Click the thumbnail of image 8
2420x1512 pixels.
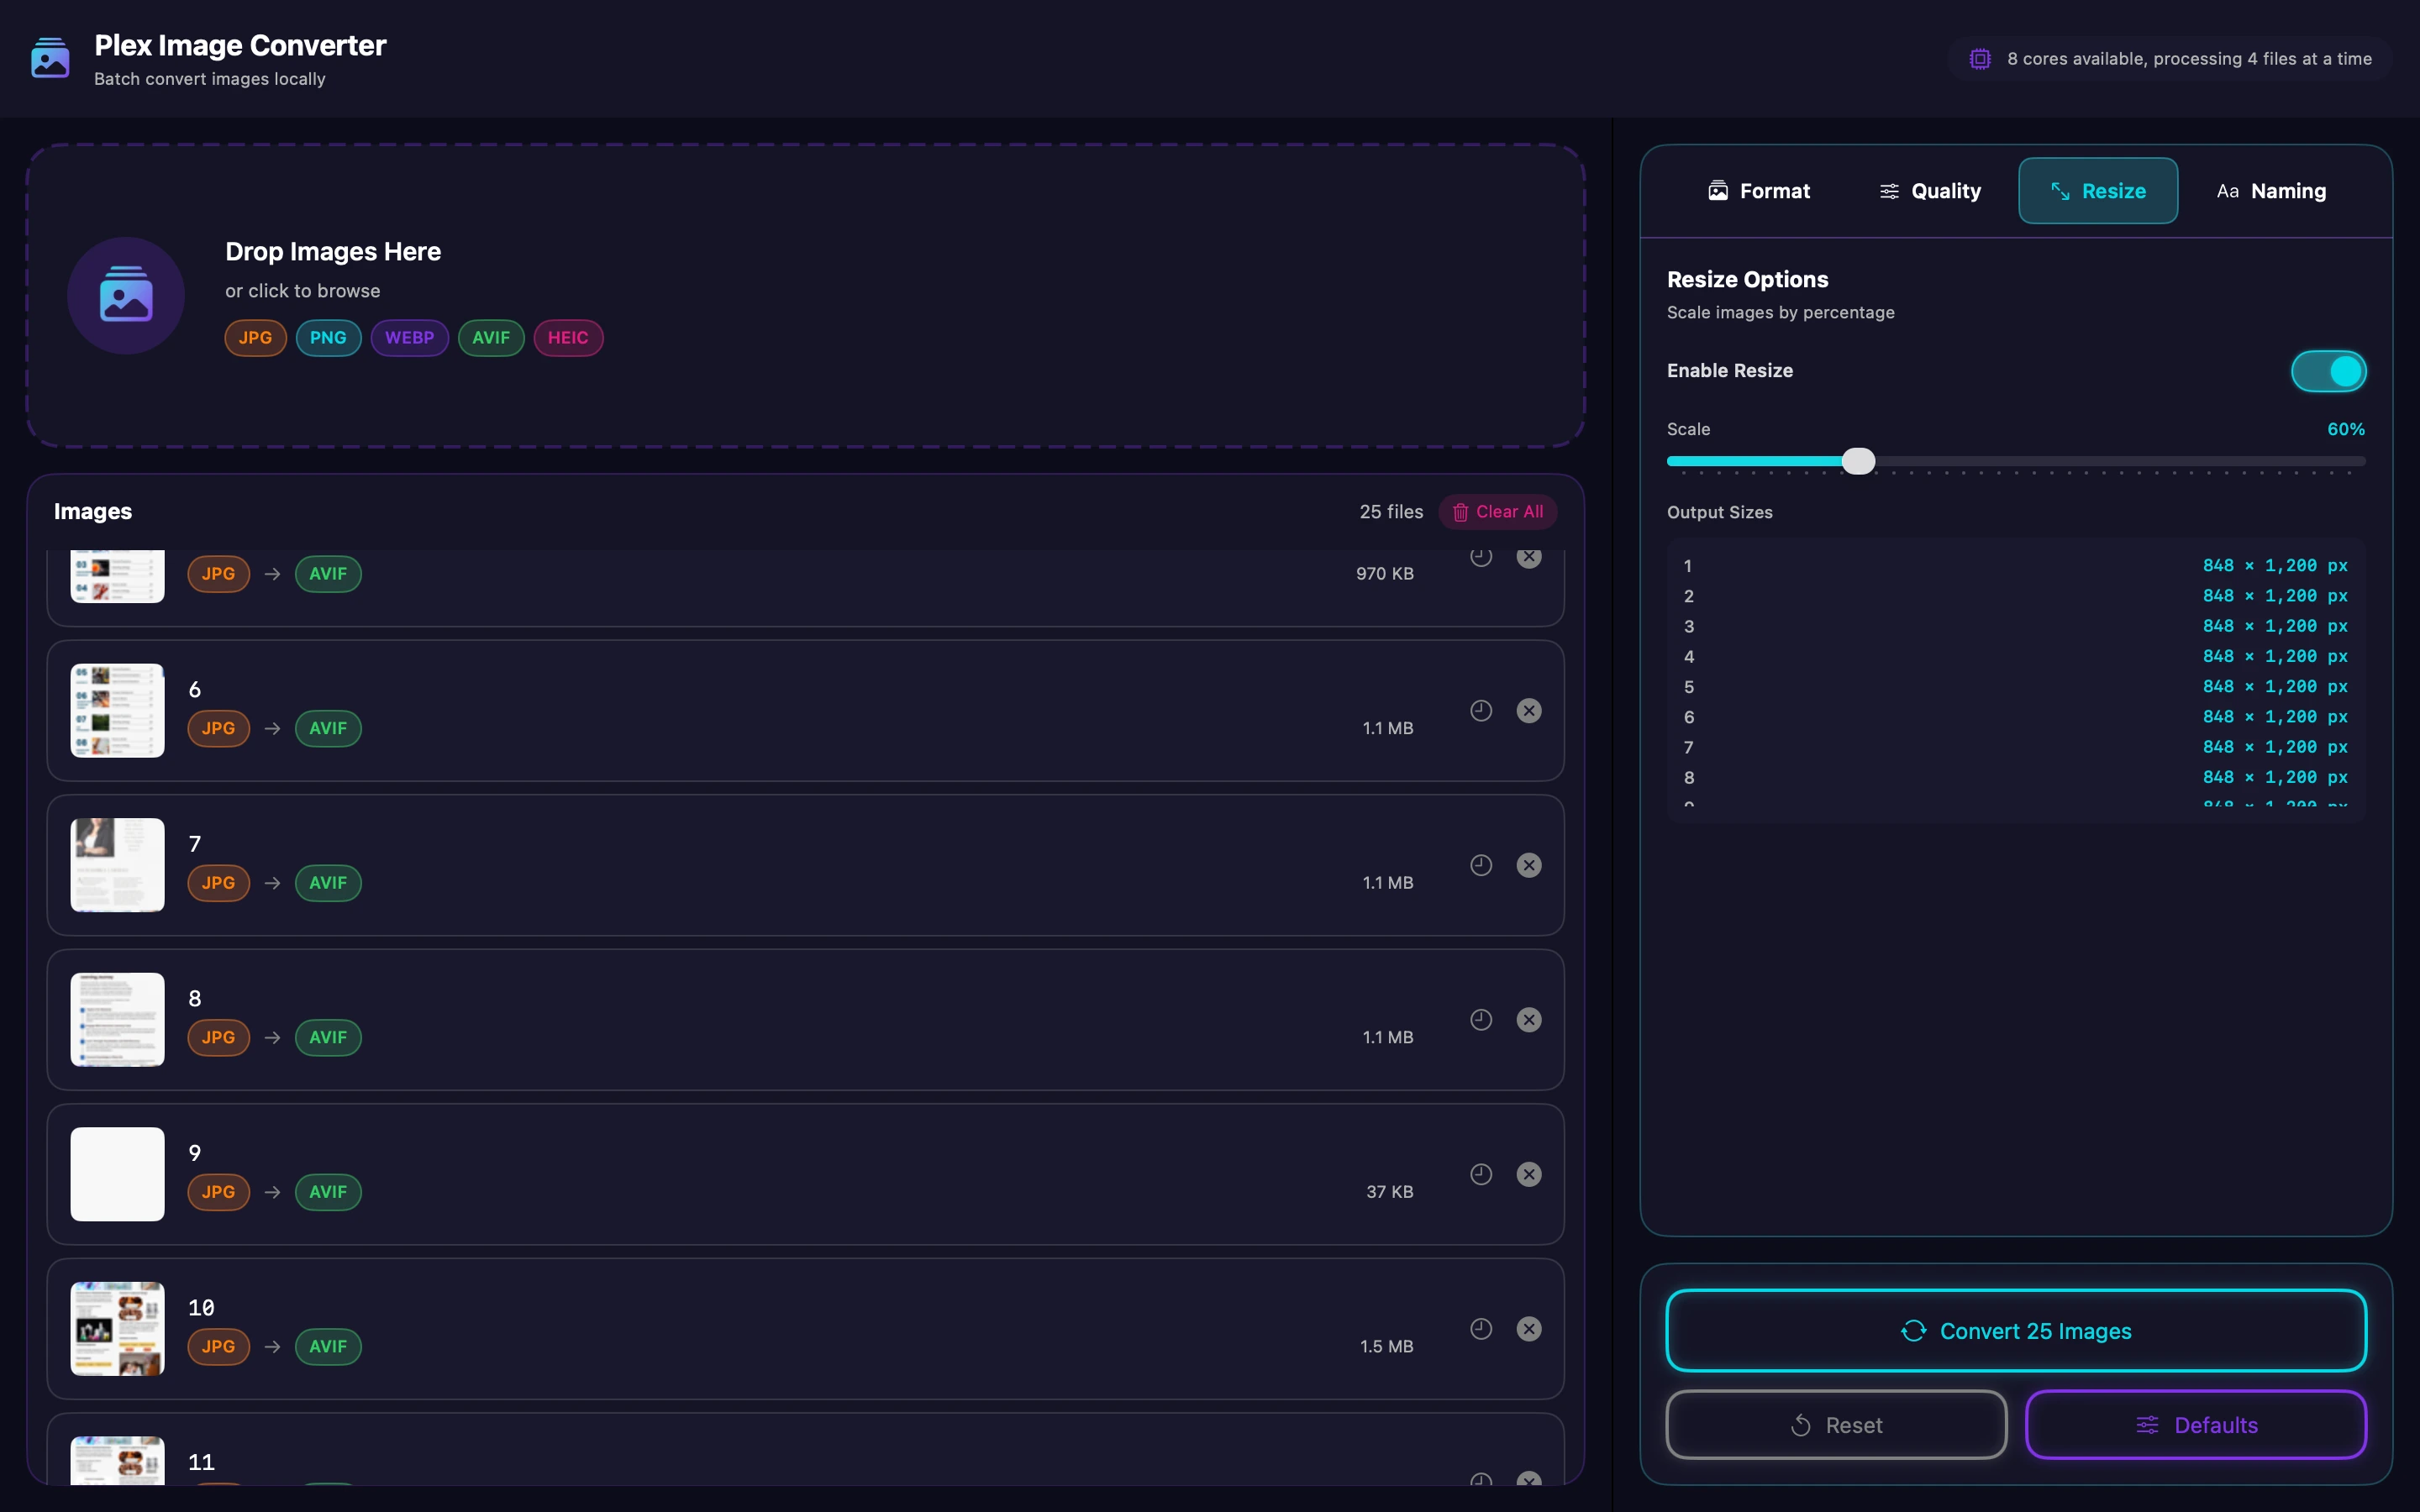click(116, 1019)
